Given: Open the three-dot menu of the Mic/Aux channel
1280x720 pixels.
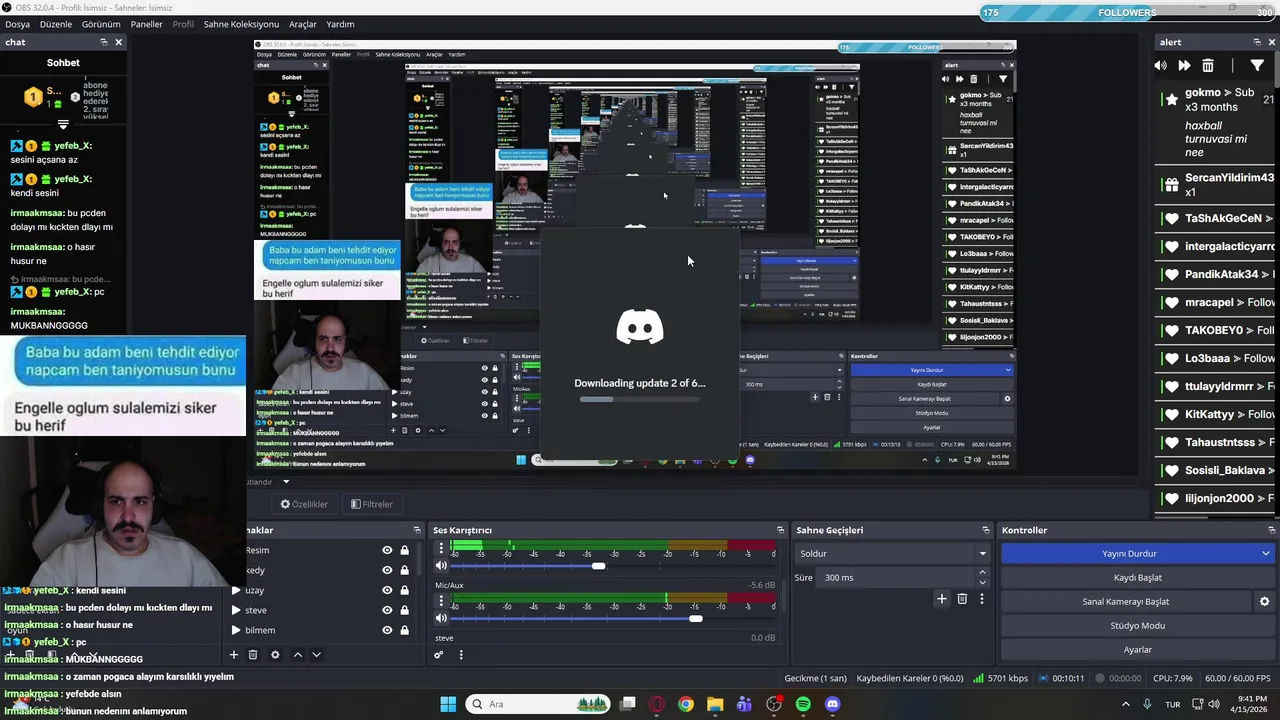Looking at the screenshot, I should pyautogui.click(x=441, y=601).
